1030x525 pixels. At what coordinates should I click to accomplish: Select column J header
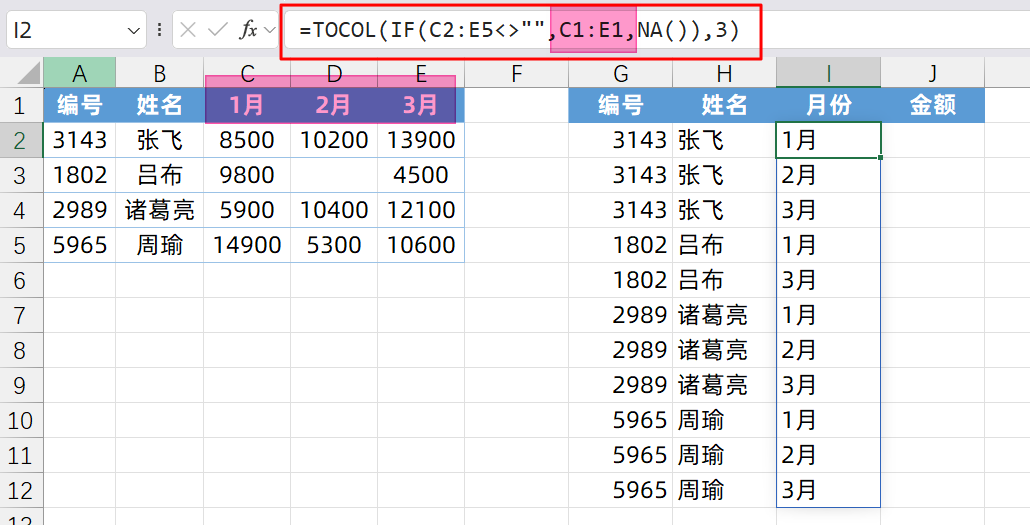pos(933,73)
